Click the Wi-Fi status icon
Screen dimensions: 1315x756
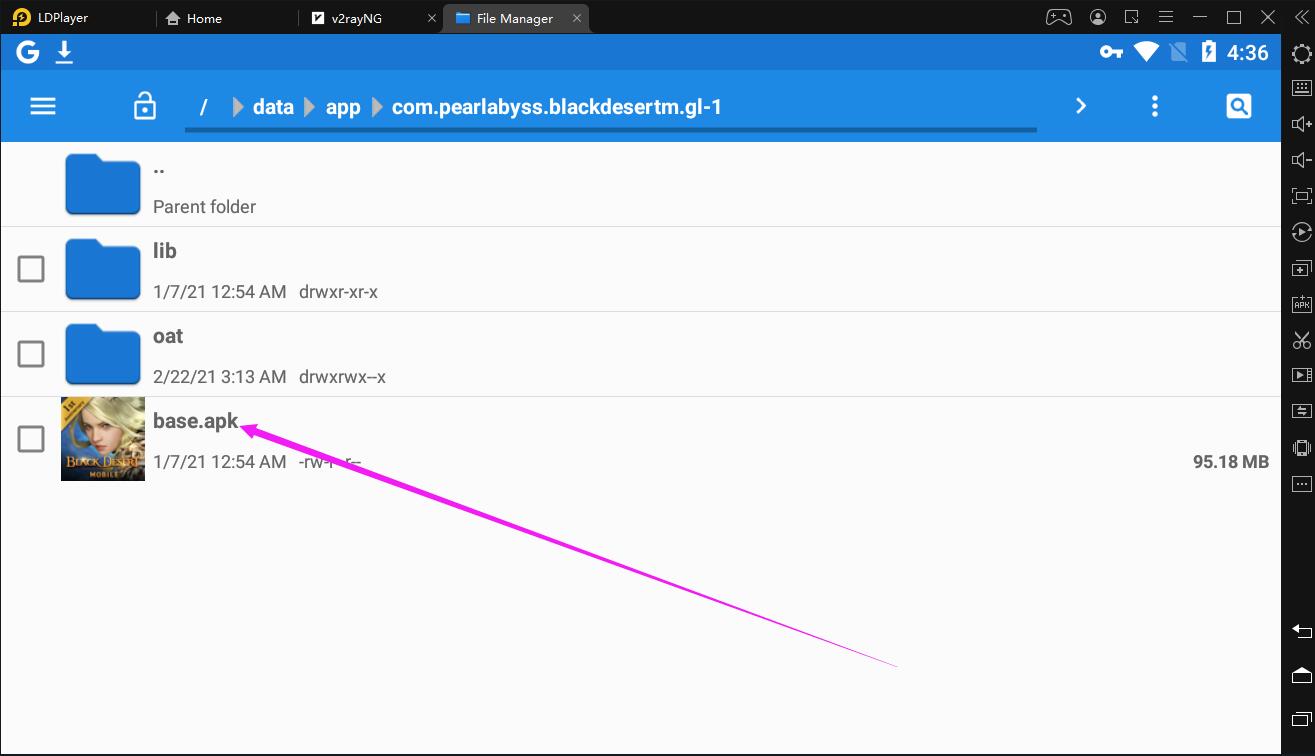tap(1146, 52)
